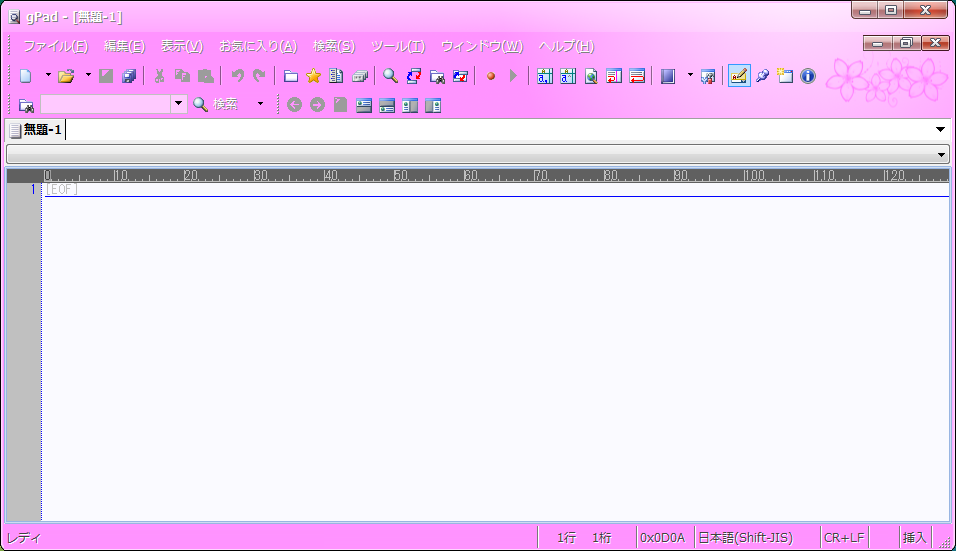This screenshot has height=551, width=956.
Task: Click the 検索 search button
Action: [216, 104]
